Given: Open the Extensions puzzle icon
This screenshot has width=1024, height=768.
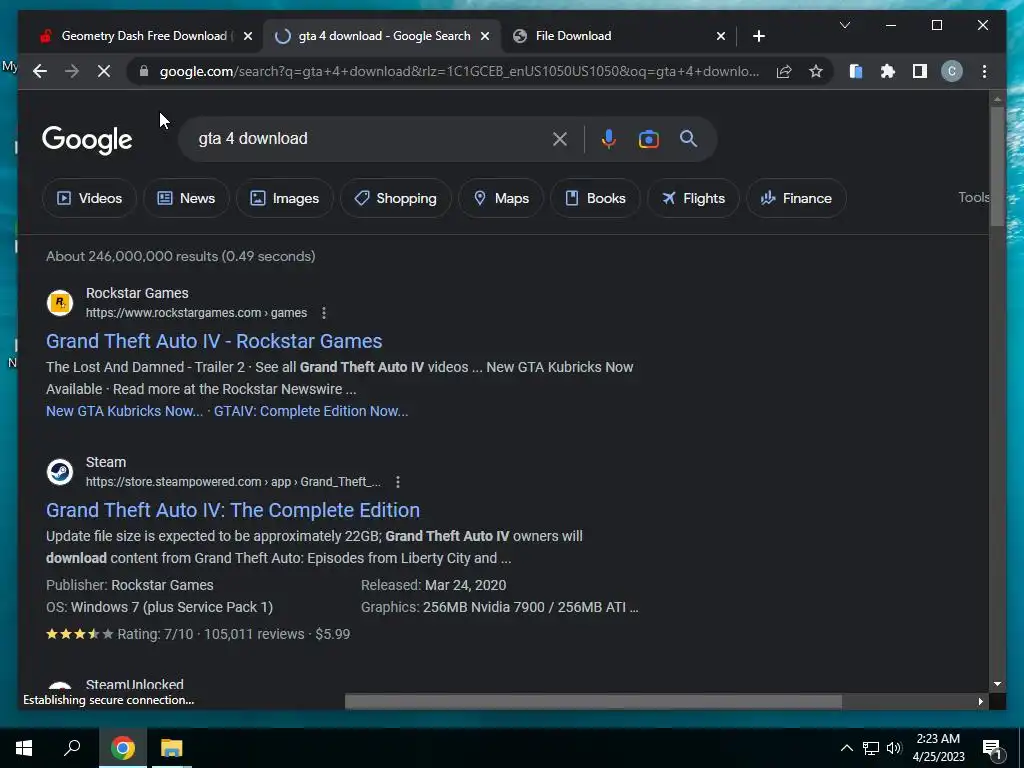Looking at the screenshot, I should click(x=888, y=71).
